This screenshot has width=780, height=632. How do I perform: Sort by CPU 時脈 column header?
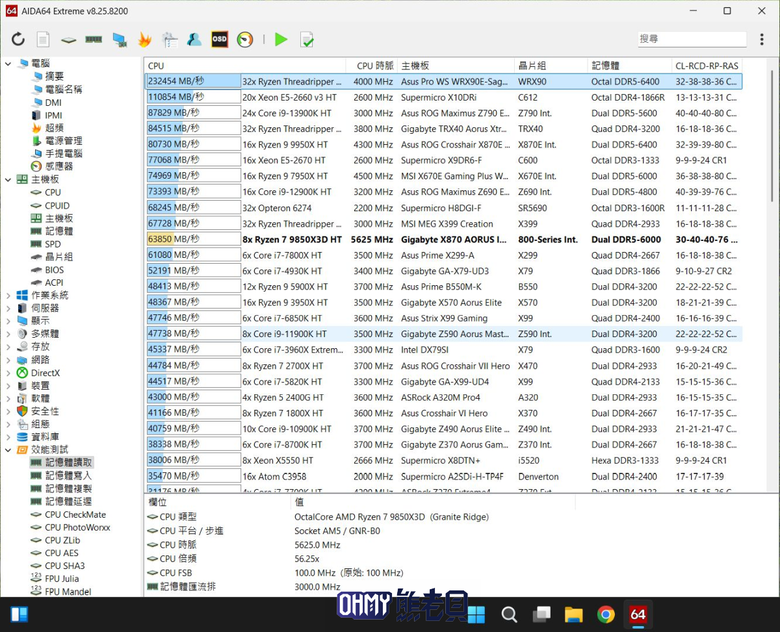point(372,66)
